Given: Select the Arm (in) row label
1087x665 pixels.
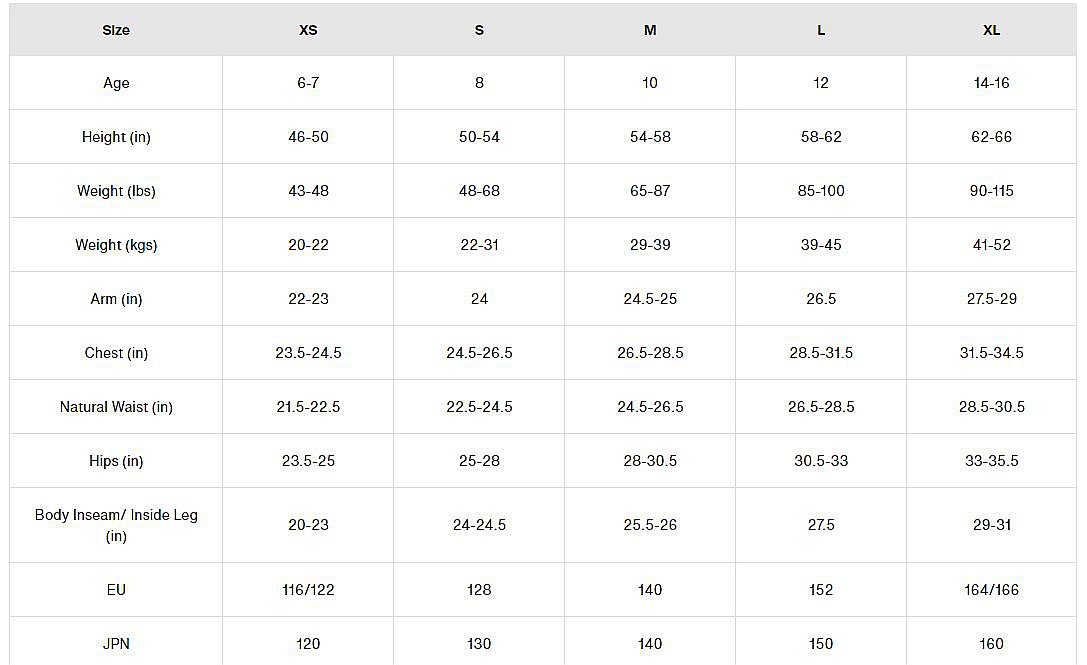Looking at the screenshot, I should tap(116, 299).
